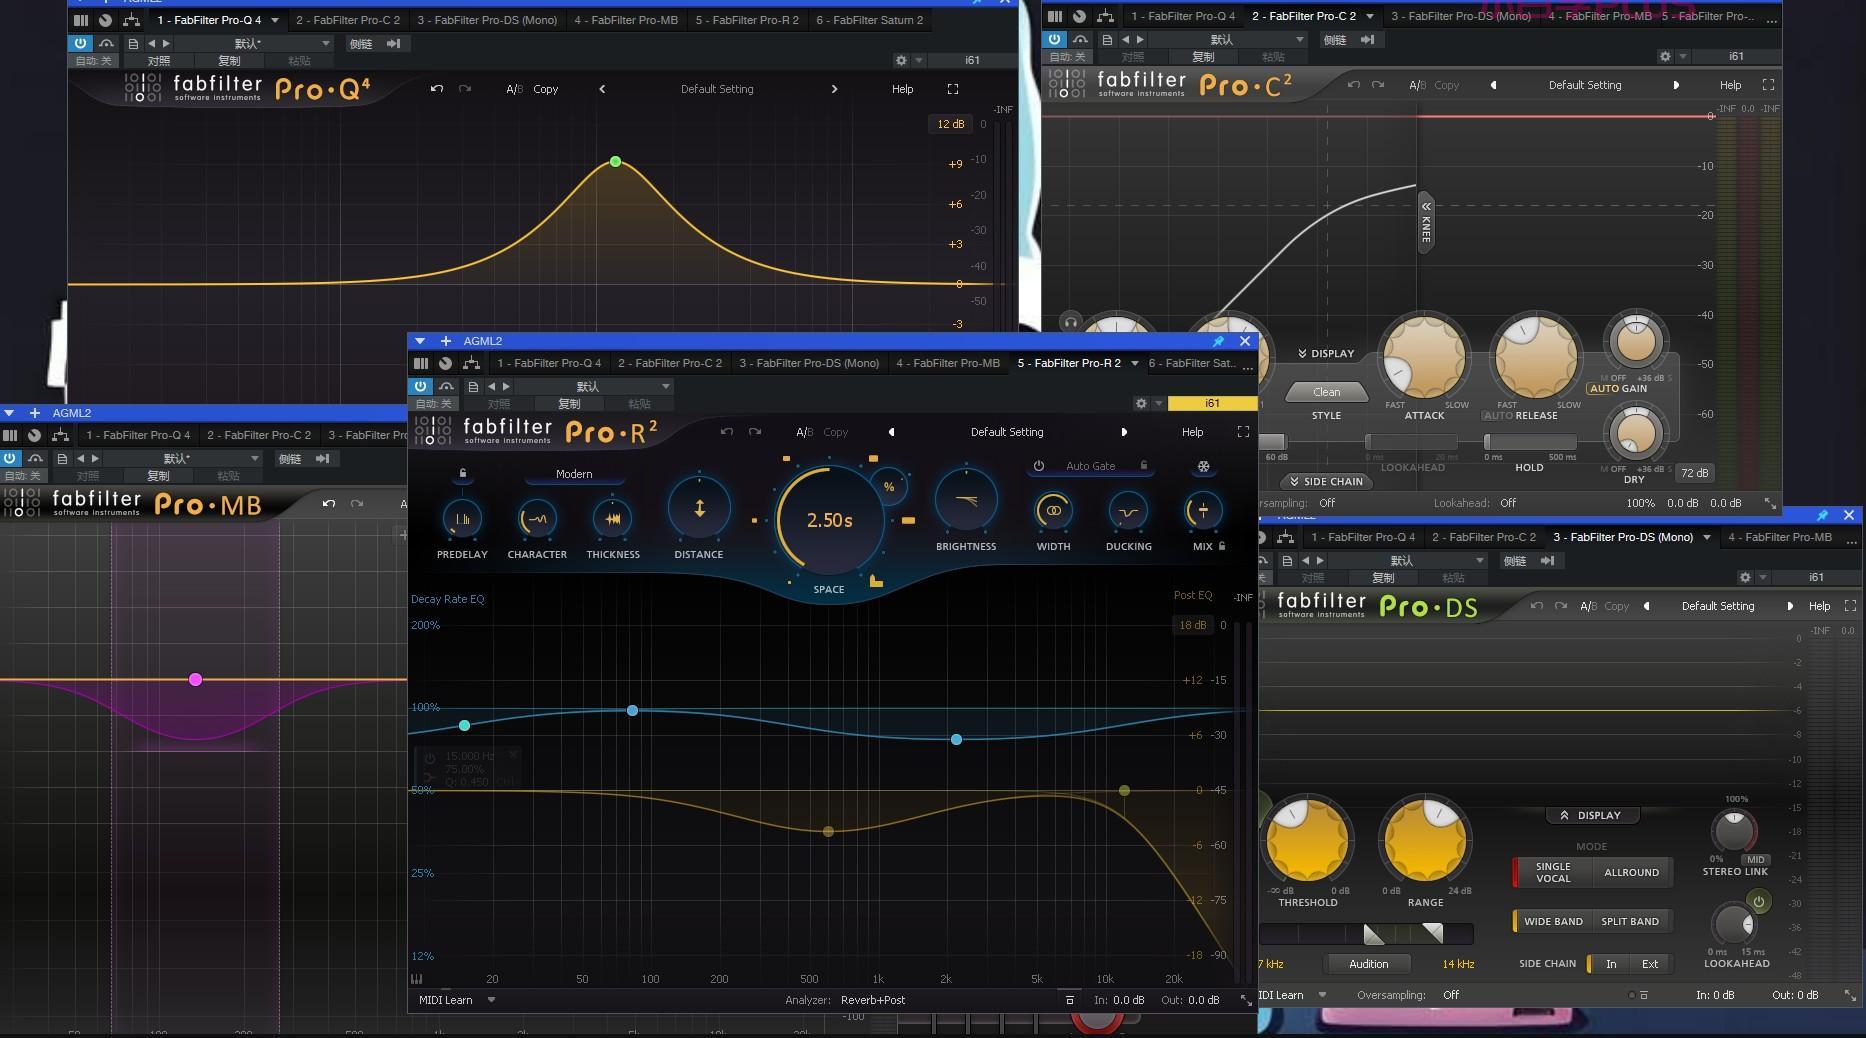The height and width of the screenshot is (1038, 1866).
Task: Pin the Pro-R 2 AGML2 window
Action: coord(1218,341)
